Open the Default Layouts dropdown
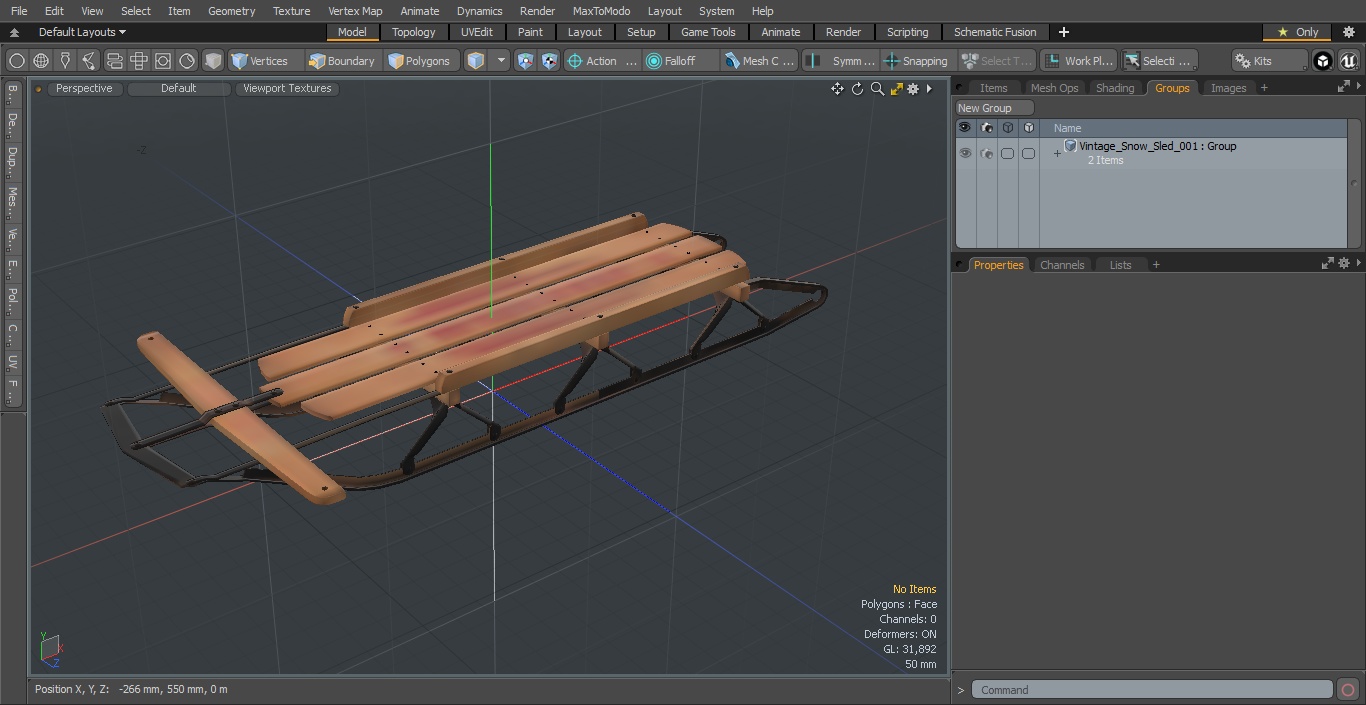Viewport: 1366px width, 705px height. tap(82, 32)
